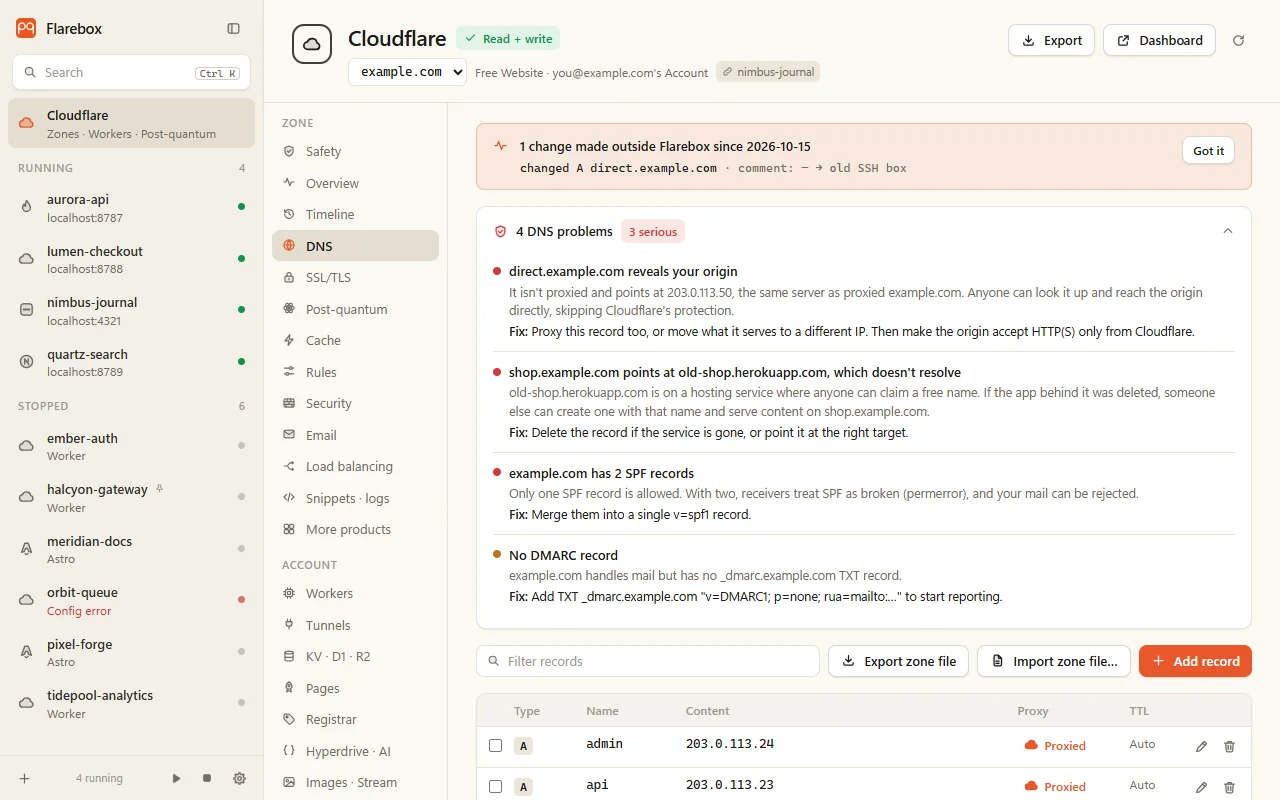The width and height of the screenshot is (1280, 800).
Task: Toggle the sidebar panel icon
Action: 233,29
